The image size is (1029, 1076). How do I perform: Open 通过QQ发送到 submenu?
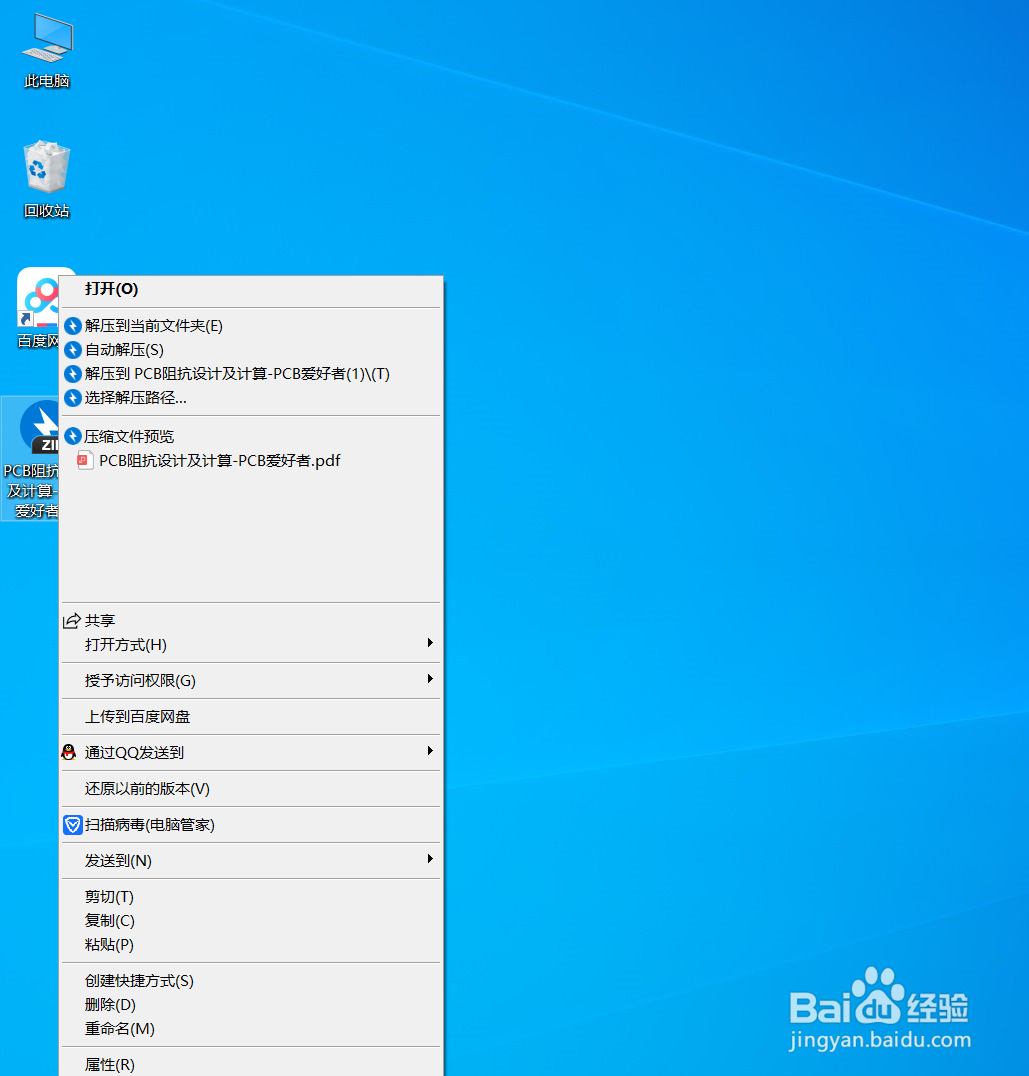coord(250,753)
